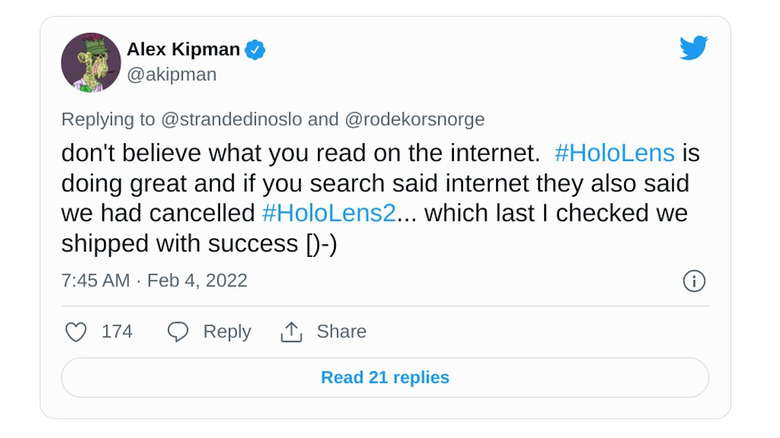Image resolution: width=780 pixels, height=438 pixels.
Task: Open the @rodekorsnorge mention
Action: 414,119
